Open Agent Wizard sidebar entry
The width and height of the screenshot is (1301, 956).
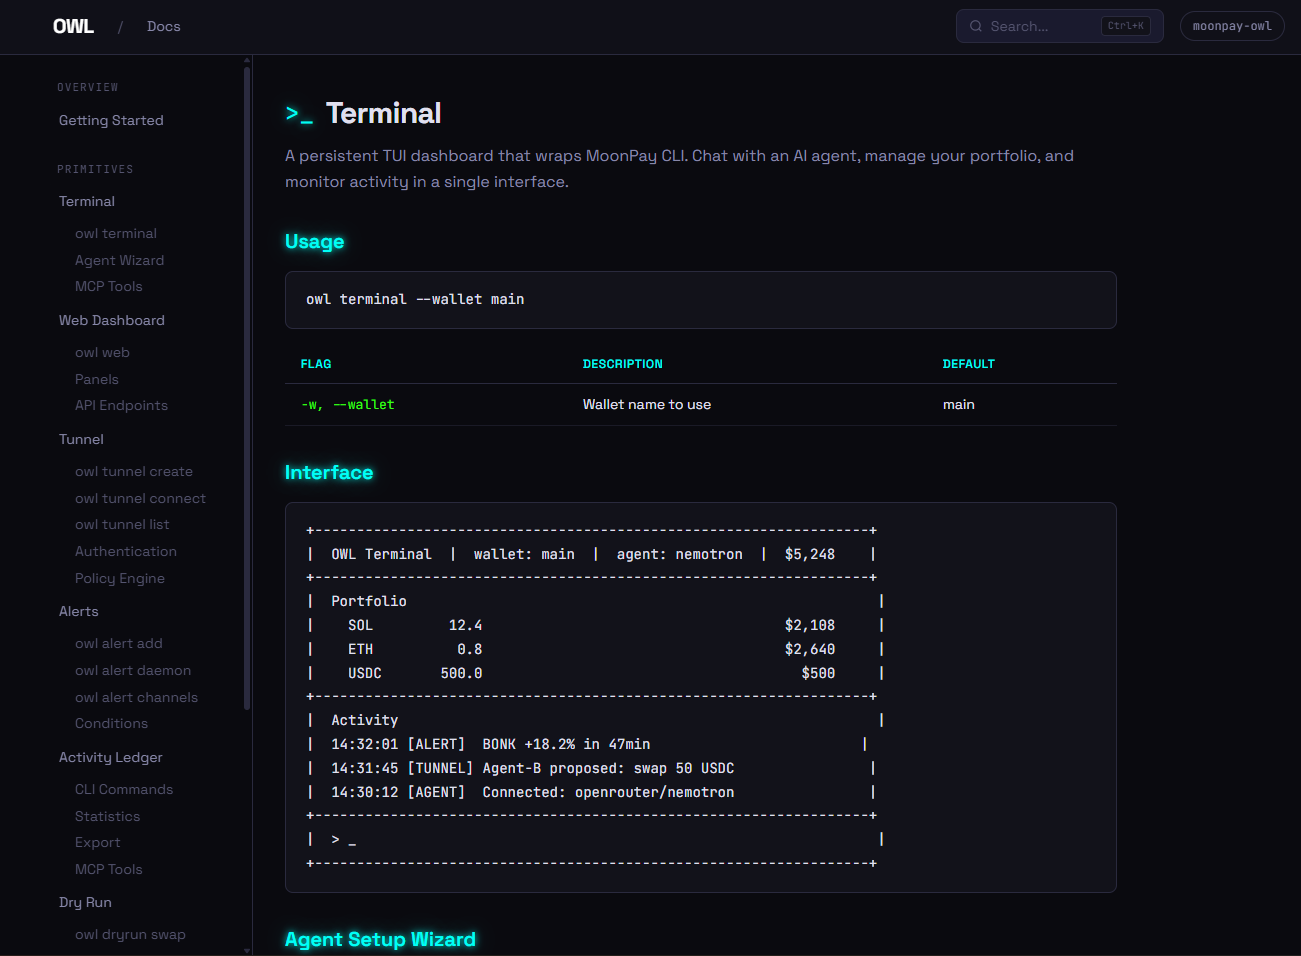[x=119, y=260]
